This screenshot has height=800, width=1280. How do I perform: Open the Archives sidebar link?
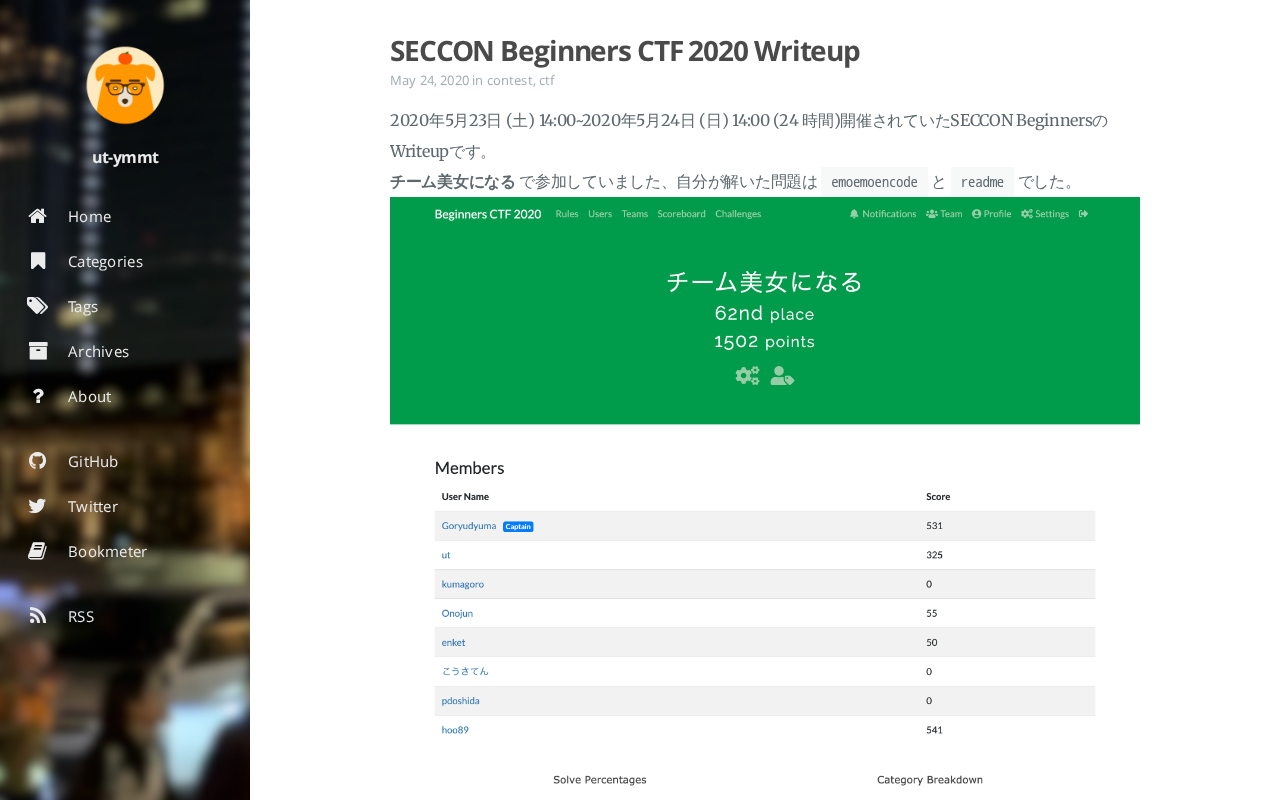(x=98, y=351)
